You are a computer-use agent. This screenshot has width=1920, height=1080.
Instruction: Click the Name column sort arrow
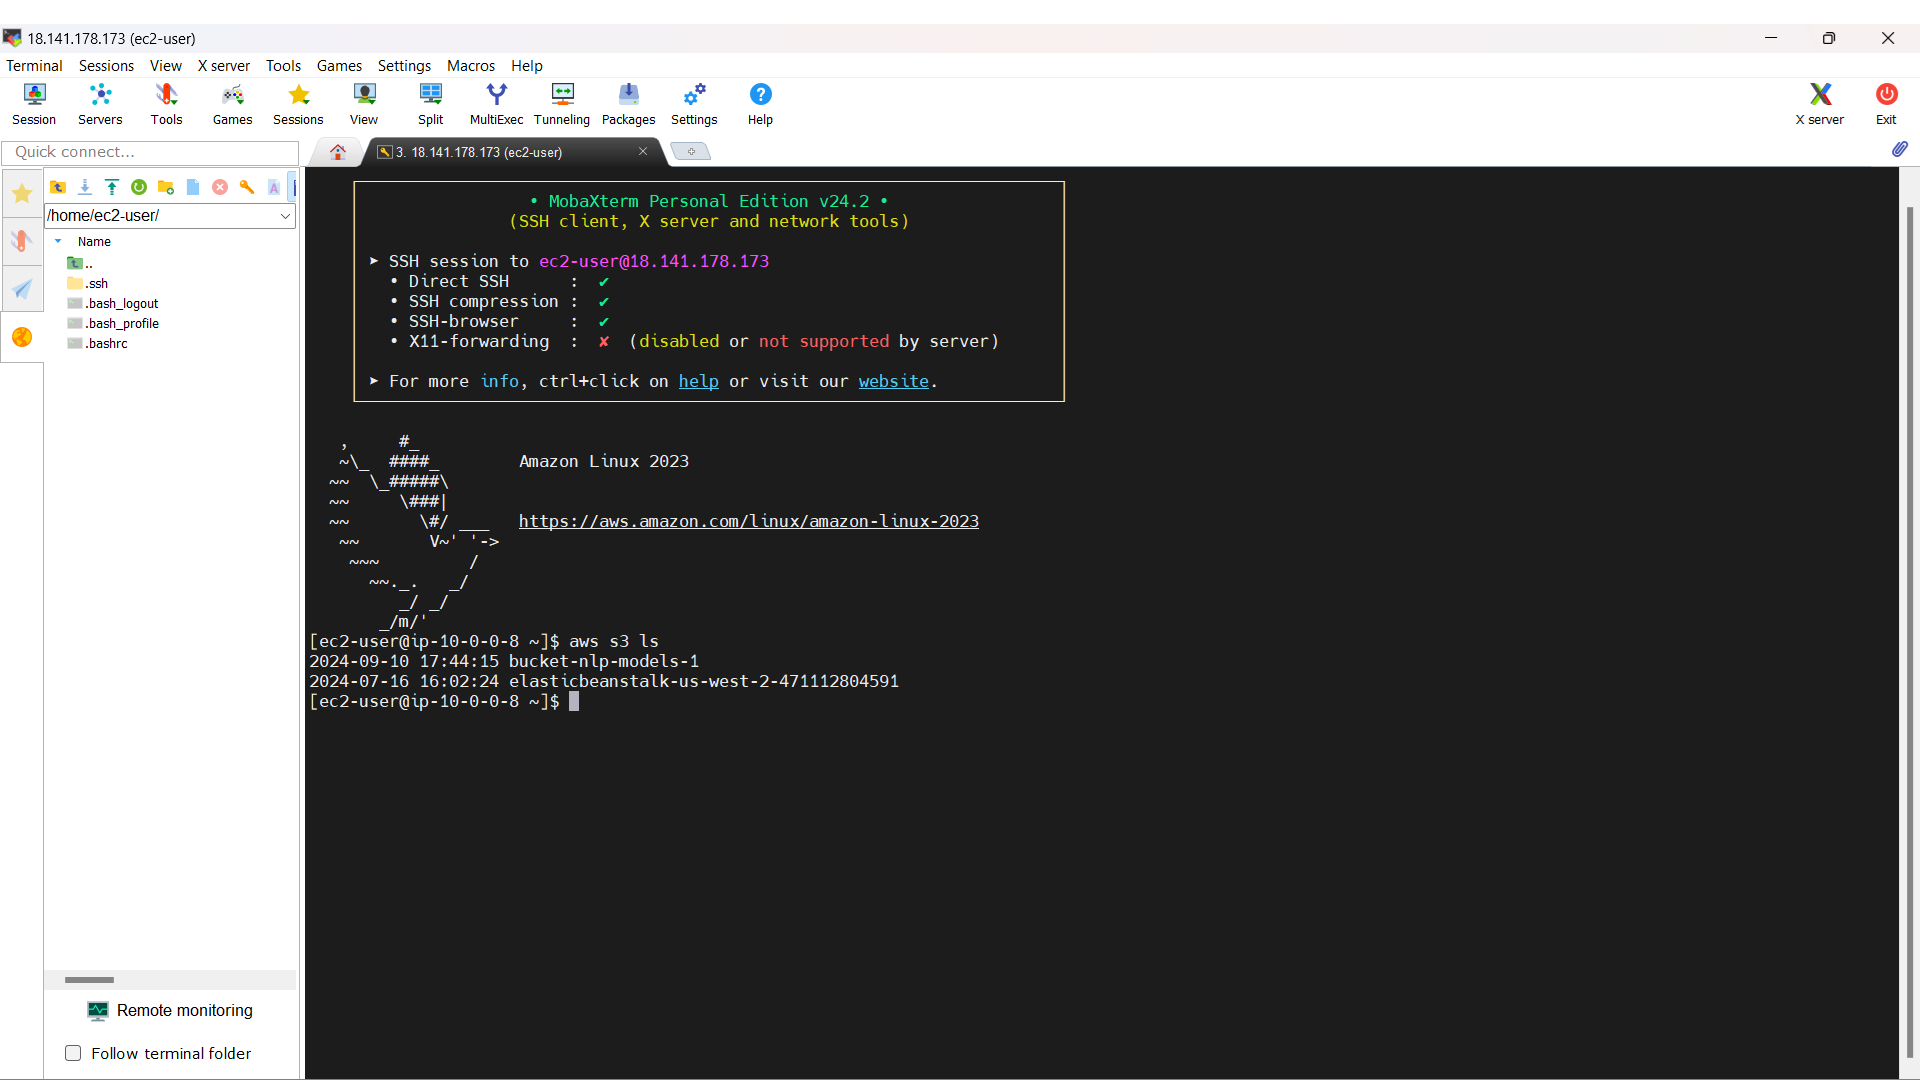[58, 241]
